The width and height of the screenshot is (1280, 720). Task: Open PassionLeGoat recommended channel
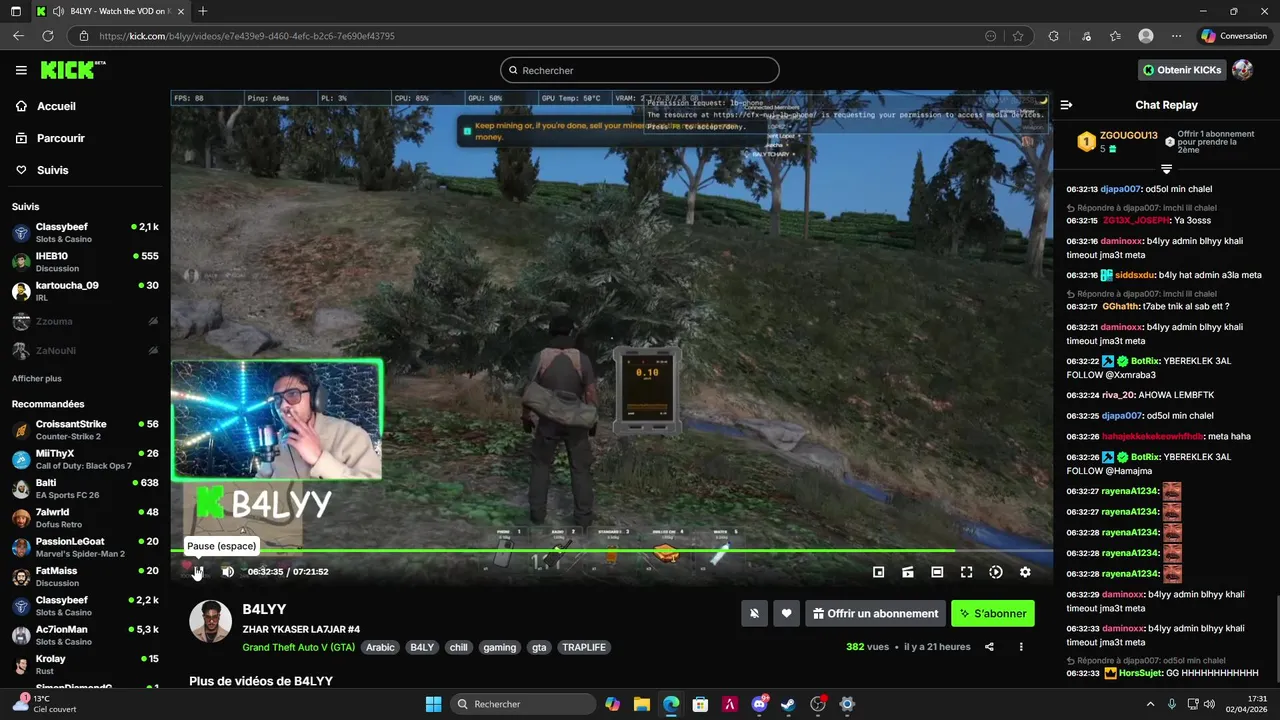tap(85, 547)
